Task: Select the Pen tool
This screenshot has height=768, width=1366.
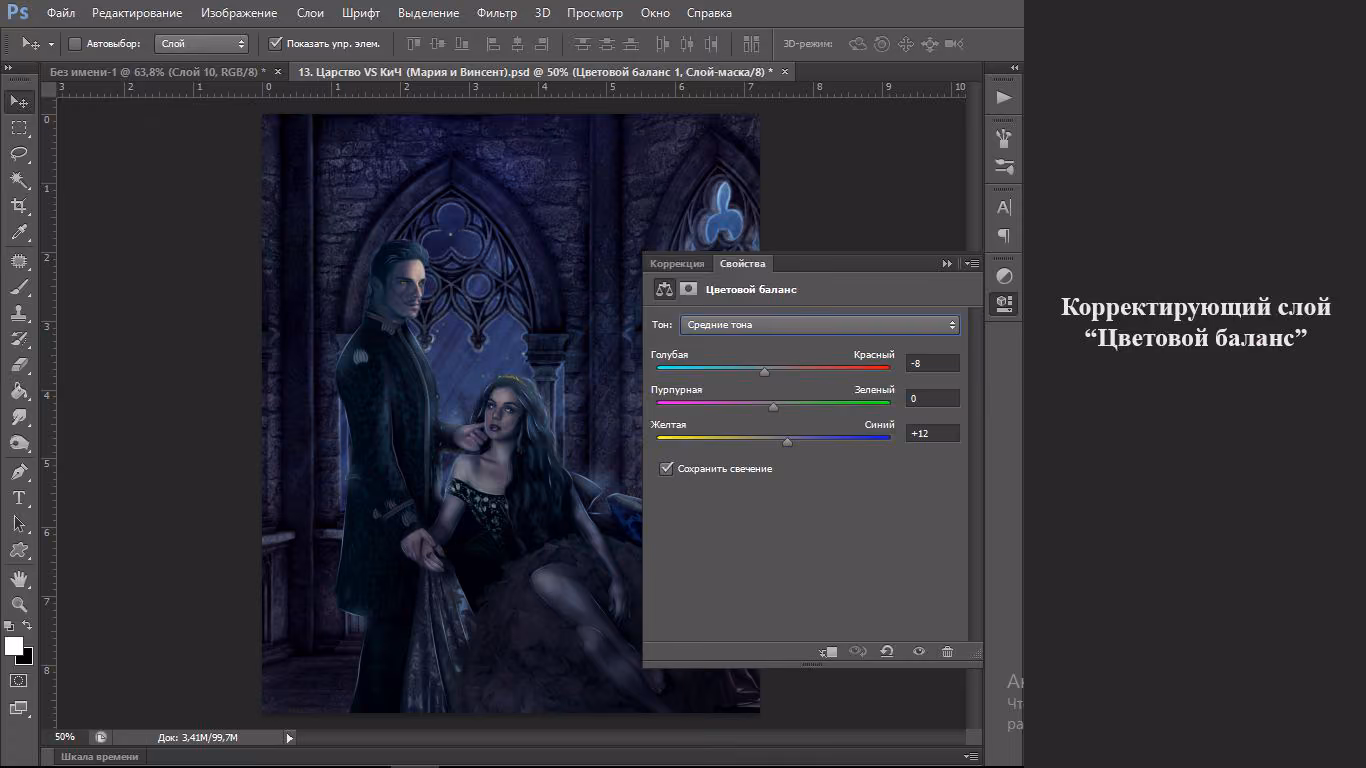Action: 19,472
